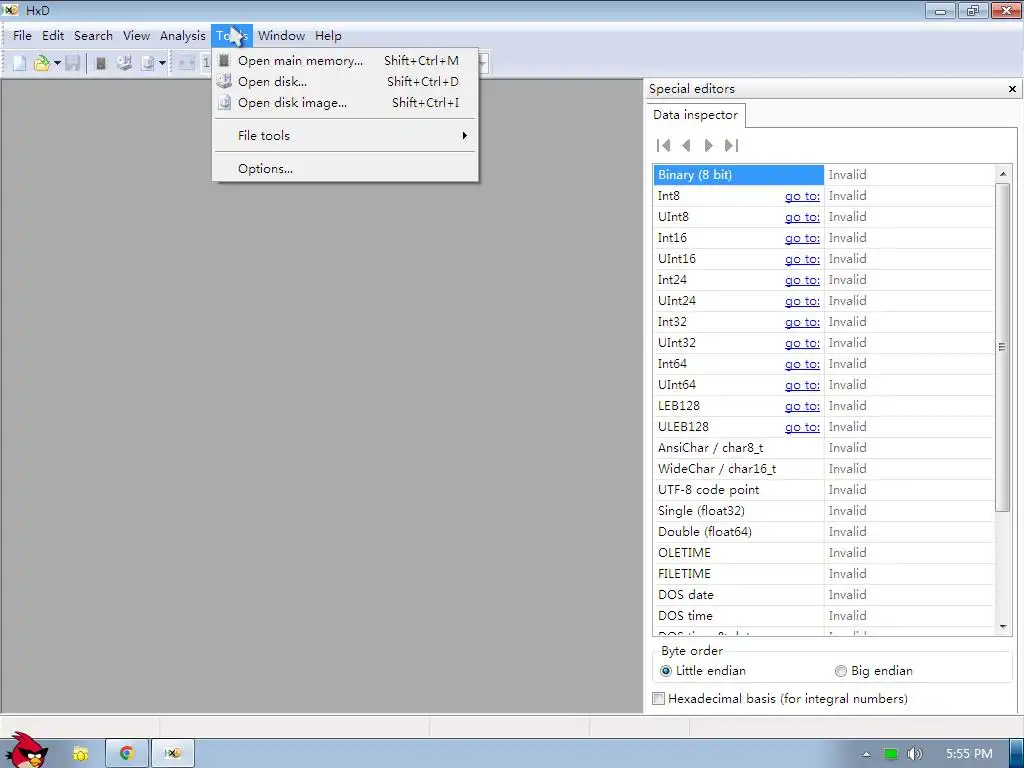Go to next byte in Data inspector
The width and height of the screenshot is (1024, 768).
(x=709, y=145)
